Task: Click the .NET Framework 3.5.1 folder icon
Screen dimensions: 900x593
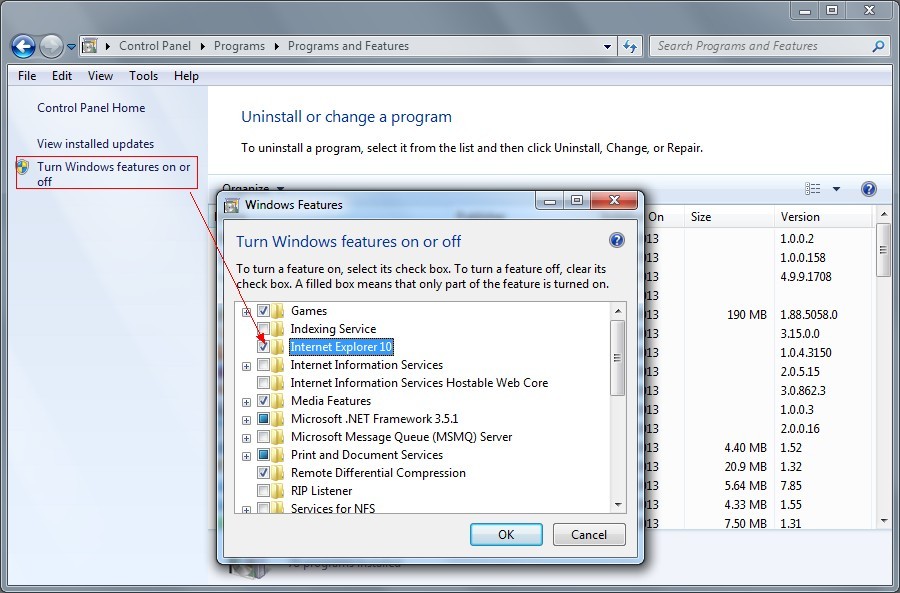Action: (x=278, y=419)
